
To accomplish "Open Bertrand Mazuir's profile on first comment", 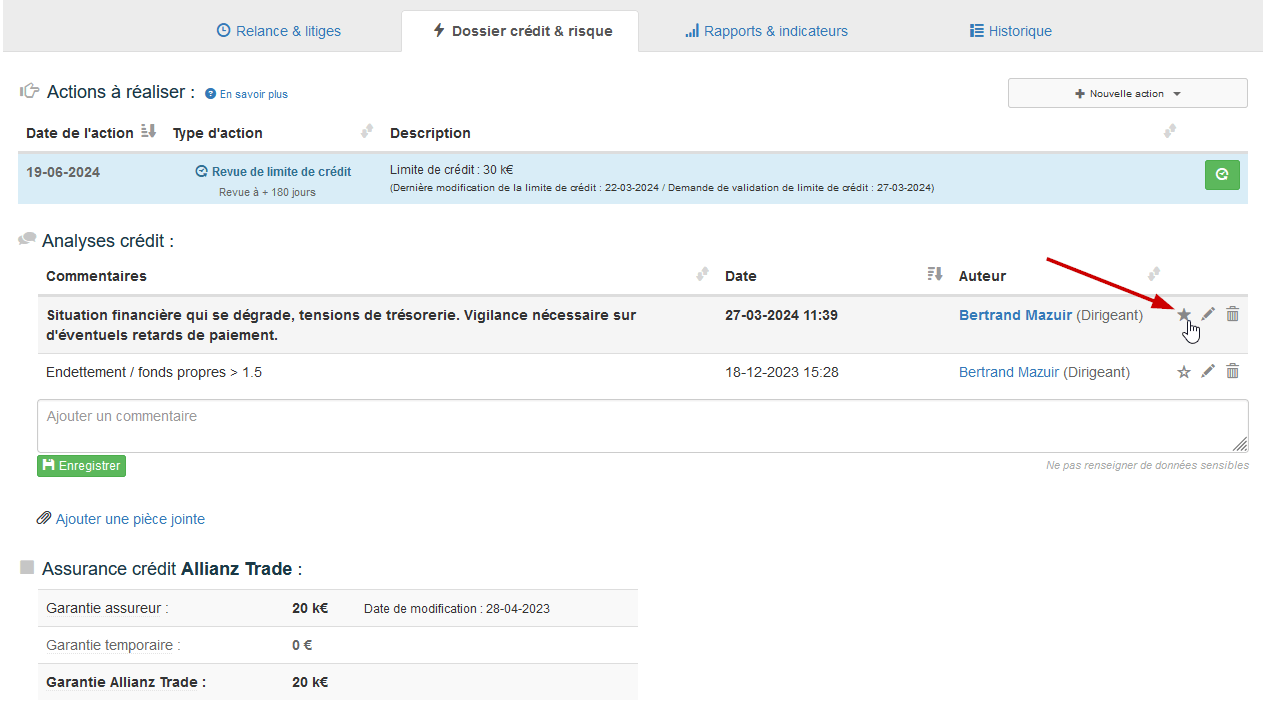I will point(1014,315).
